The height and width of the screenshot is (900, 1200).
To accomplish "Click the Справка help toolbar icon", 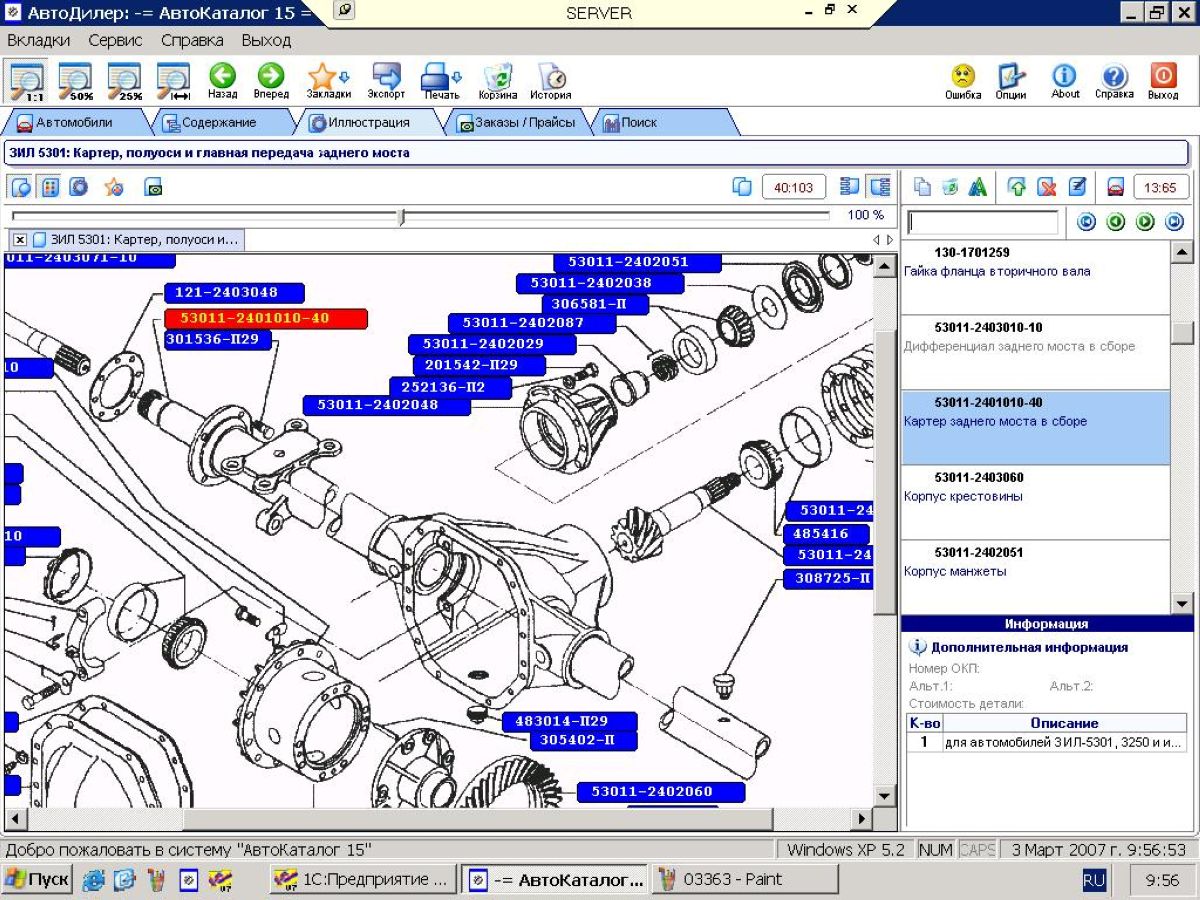I will (x=1114, y=81).
